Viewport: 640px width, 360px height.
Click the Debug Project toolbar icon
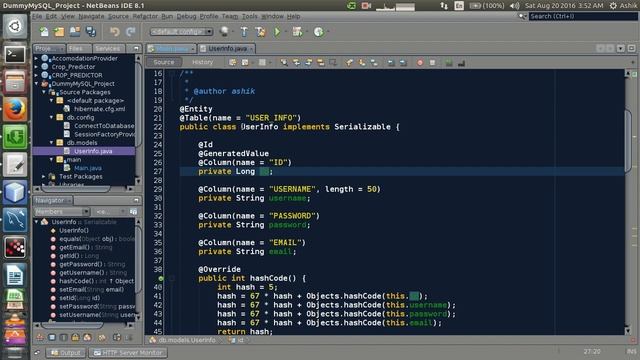(x=298, y=31)
